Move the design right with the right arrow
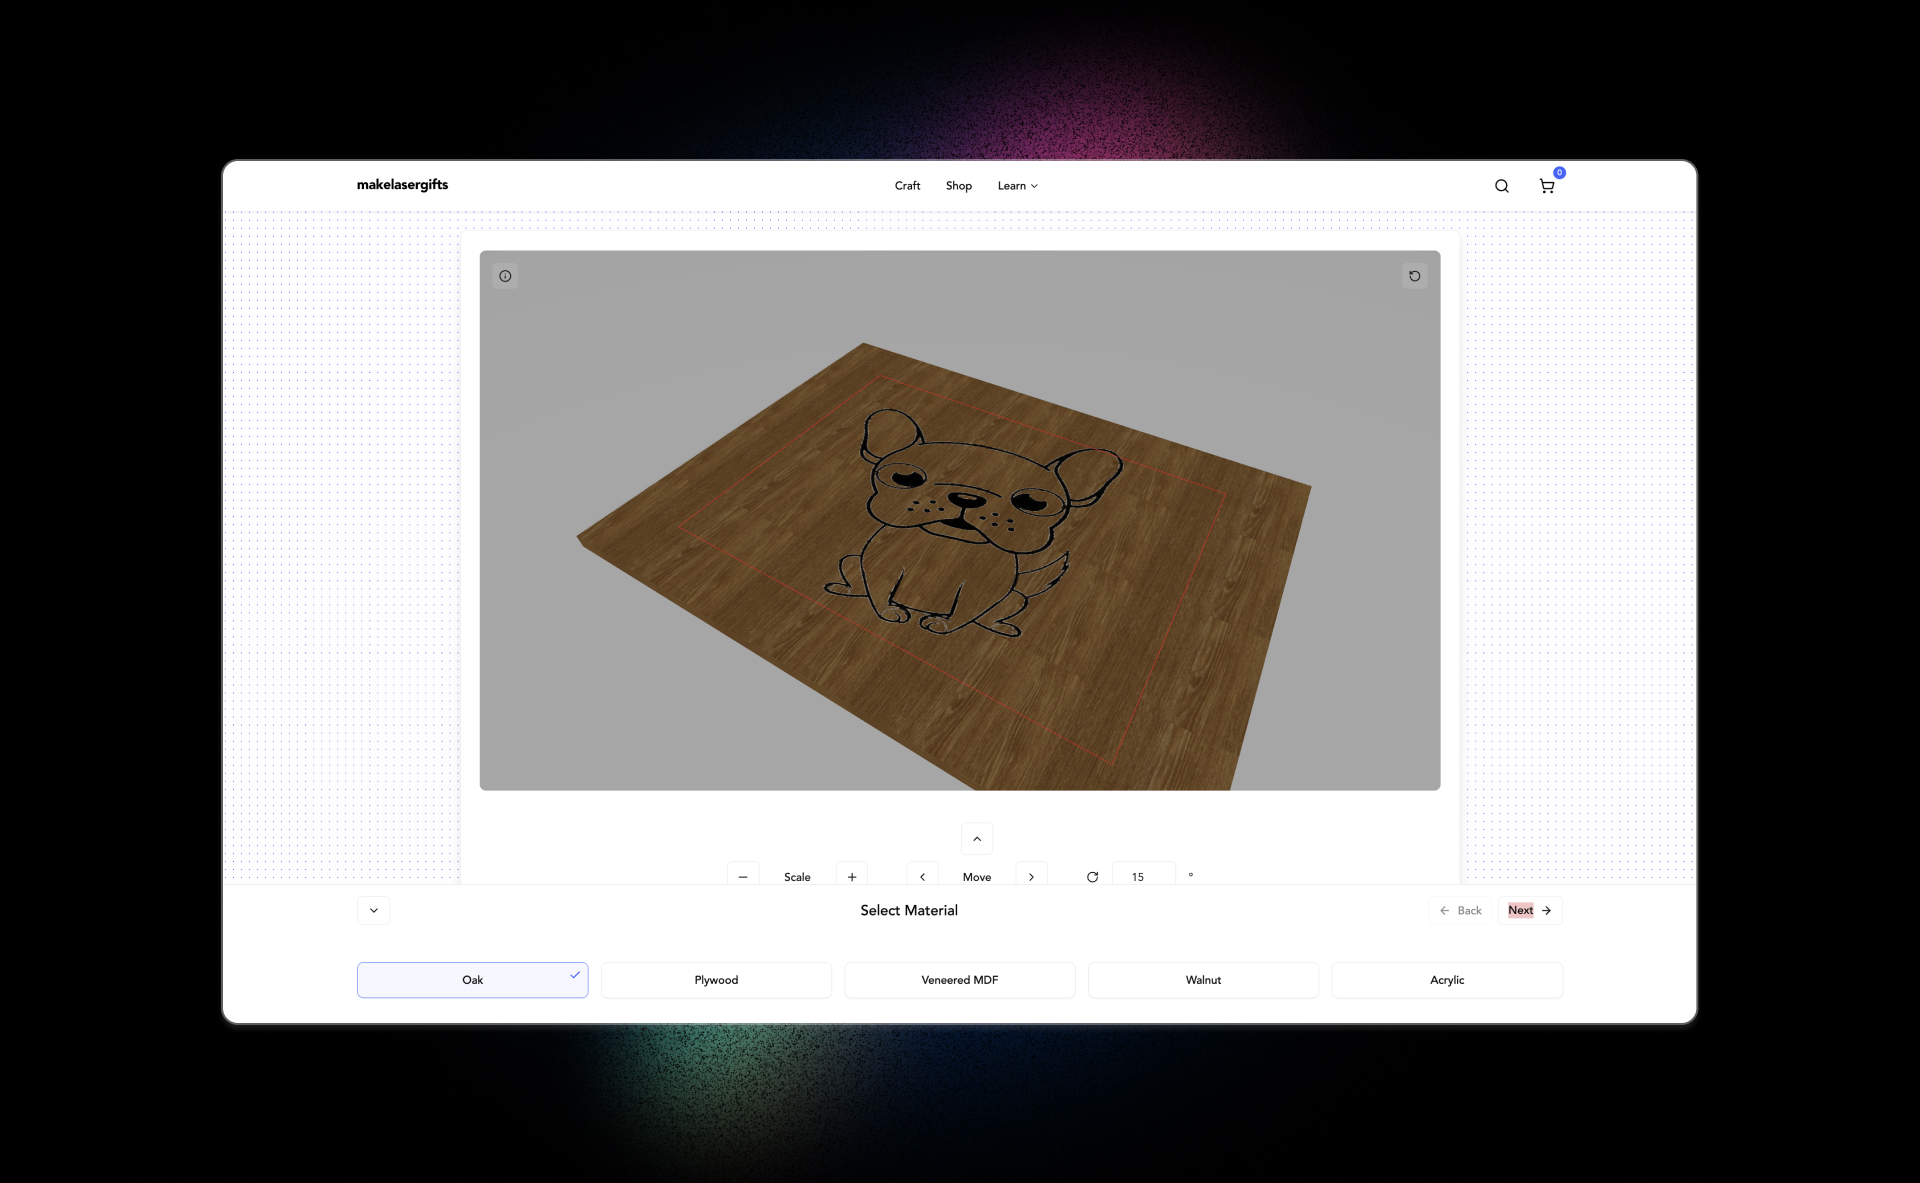The height and width of the screenshot is (1183, 1920). click(x=1032, y=876)
